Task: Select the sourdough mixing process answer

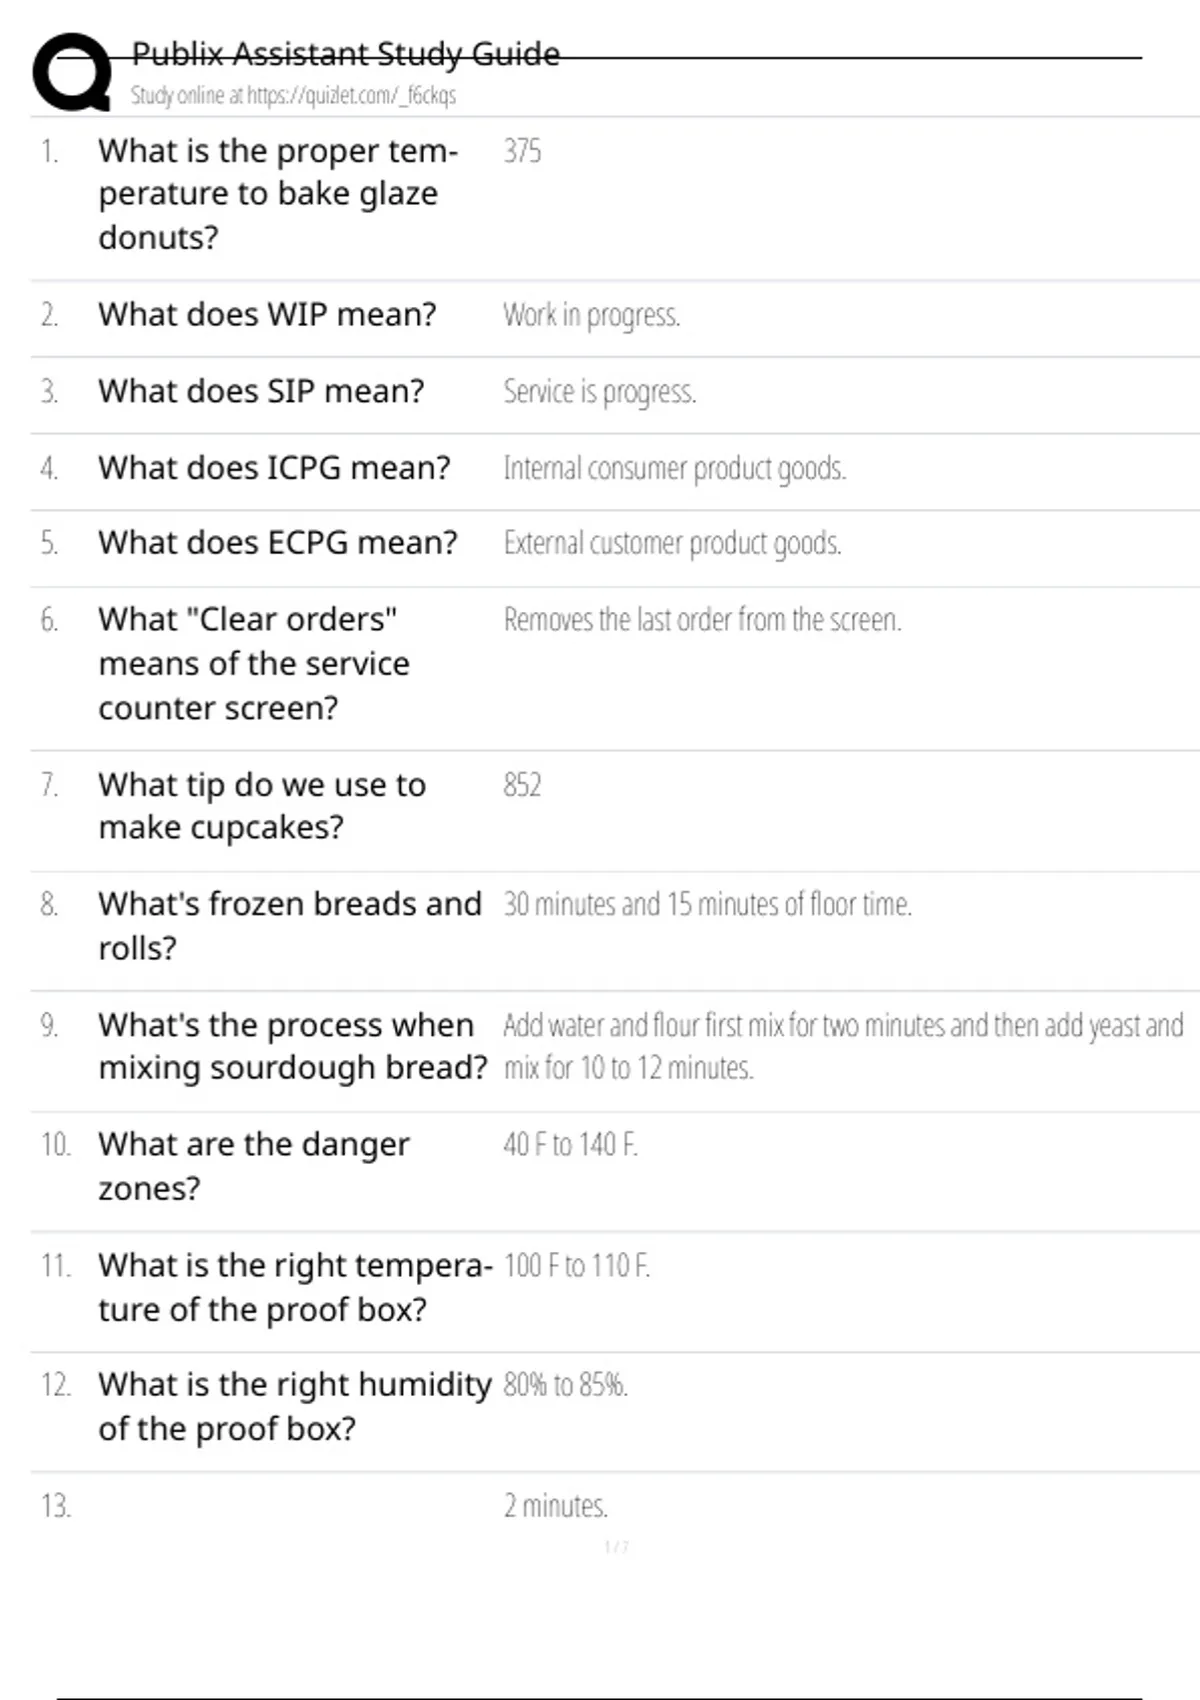Action: click(x=842, y=1046)
